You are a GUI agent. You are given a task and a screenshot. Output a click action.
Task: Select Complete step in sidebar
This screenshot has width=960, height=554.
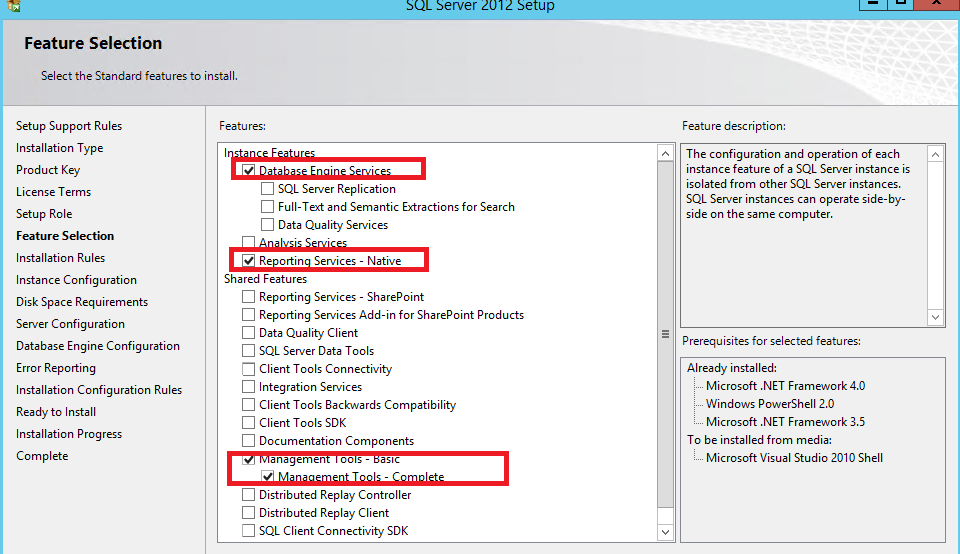pyautogui.click(x=42, y=457)
